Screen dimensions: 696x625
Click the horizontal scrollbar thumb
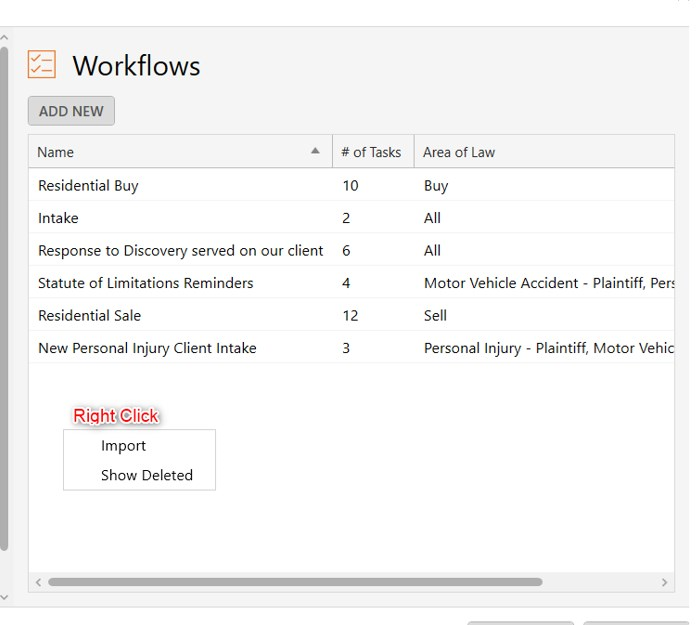[295, 582]
